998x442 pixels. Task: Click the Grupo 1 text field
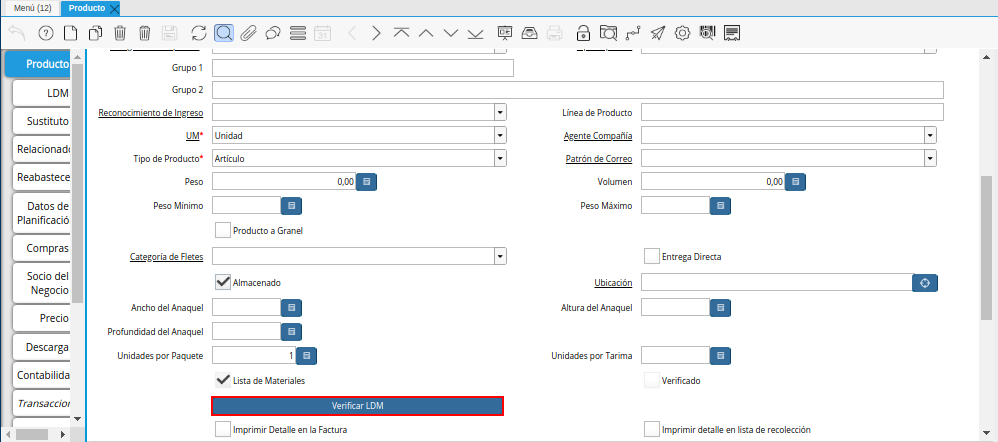click(x=363, y=68)
